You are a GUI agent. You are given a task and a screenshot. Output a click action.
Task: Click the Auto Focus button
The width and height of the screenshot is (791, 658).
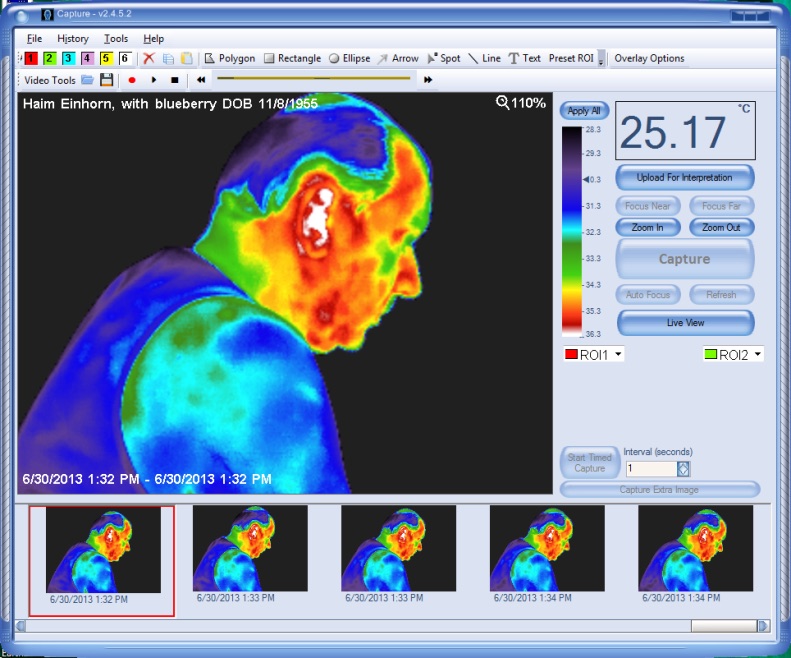coord(648,295)
